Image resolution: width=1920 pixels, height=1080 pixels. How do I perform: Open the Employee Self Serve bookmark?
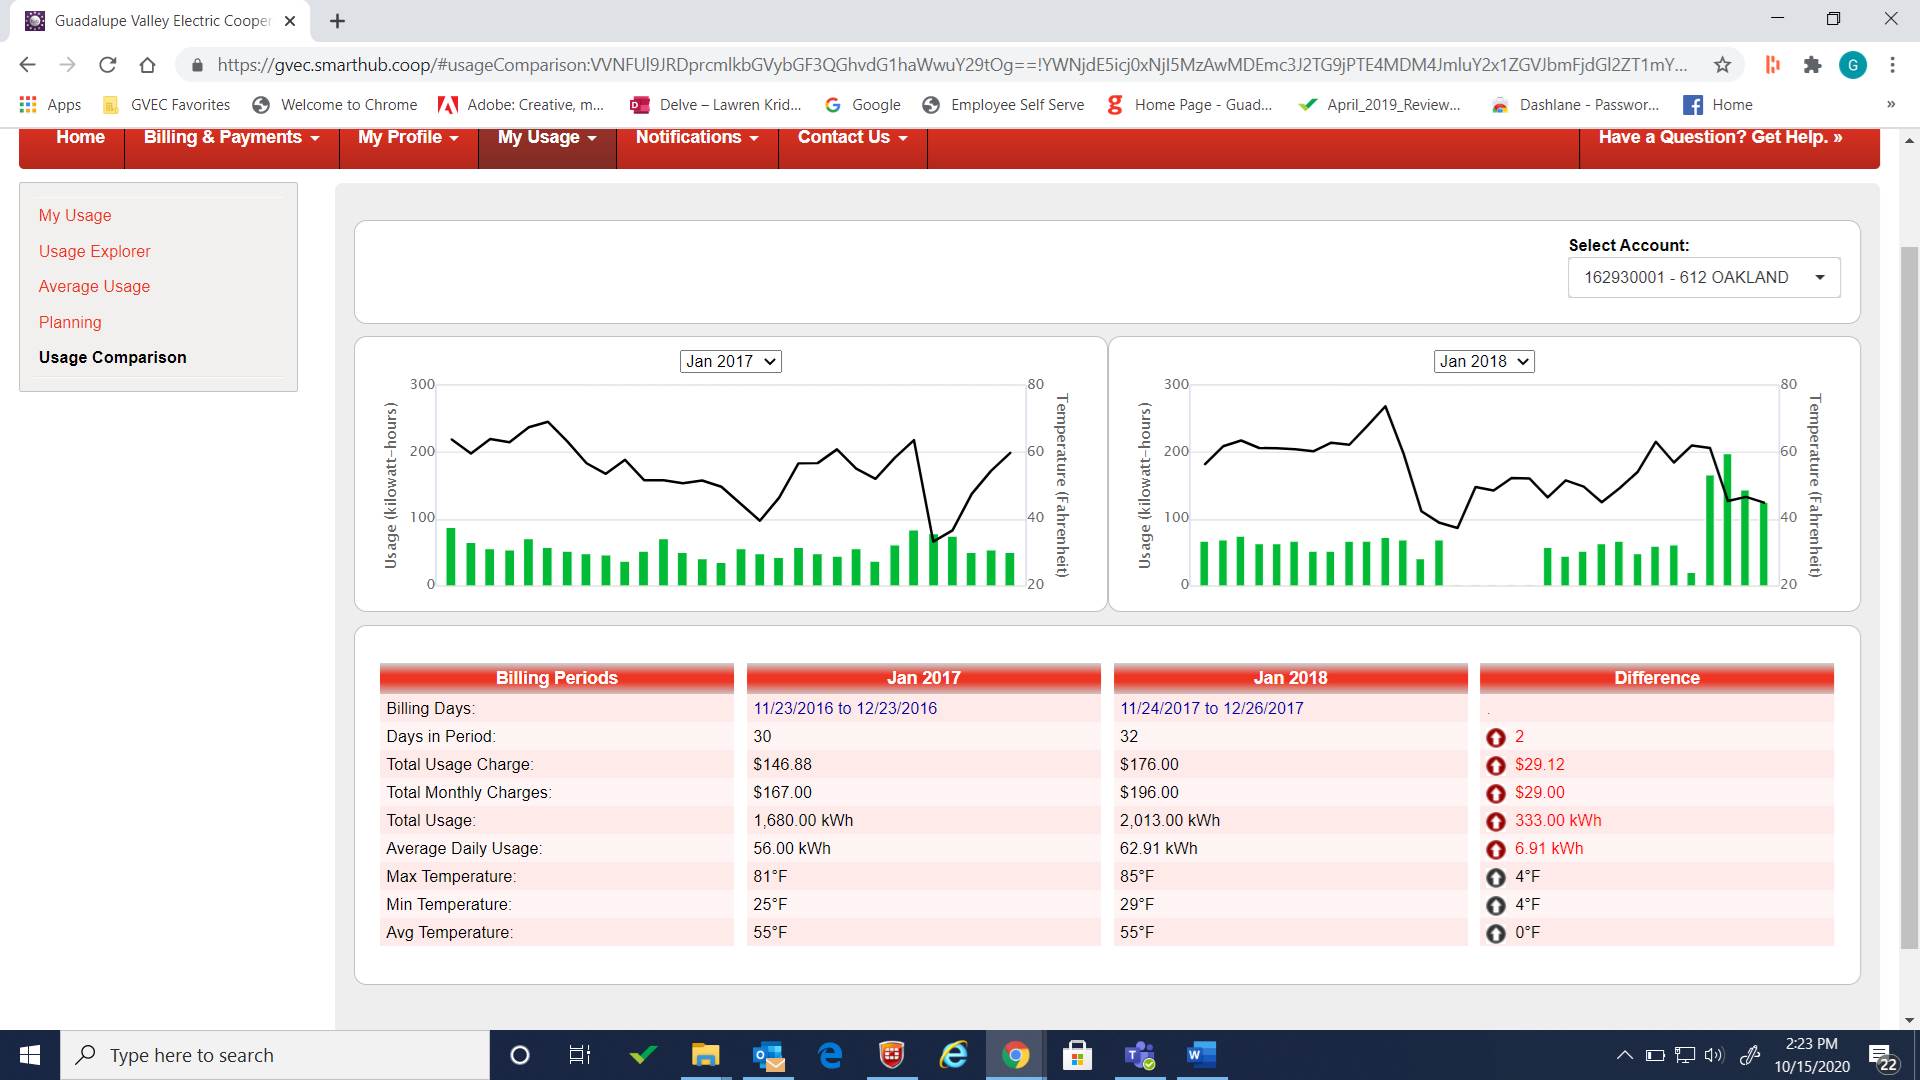click(x=1003, y=105)
